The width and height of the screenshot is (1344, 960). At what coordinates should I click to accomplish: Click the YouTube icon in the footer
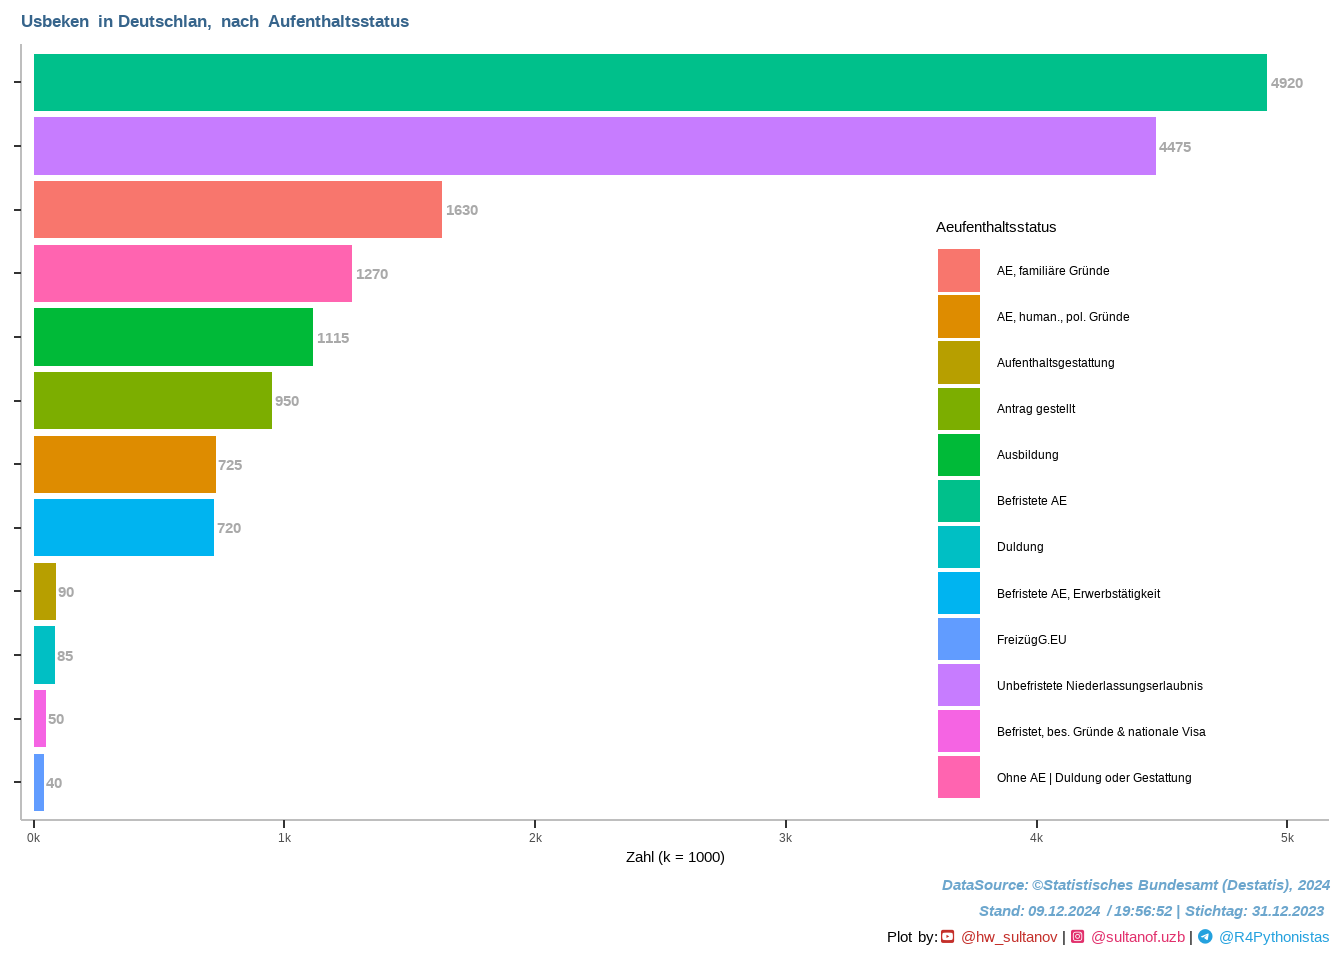pyautogui.click(x=947, y=937)
